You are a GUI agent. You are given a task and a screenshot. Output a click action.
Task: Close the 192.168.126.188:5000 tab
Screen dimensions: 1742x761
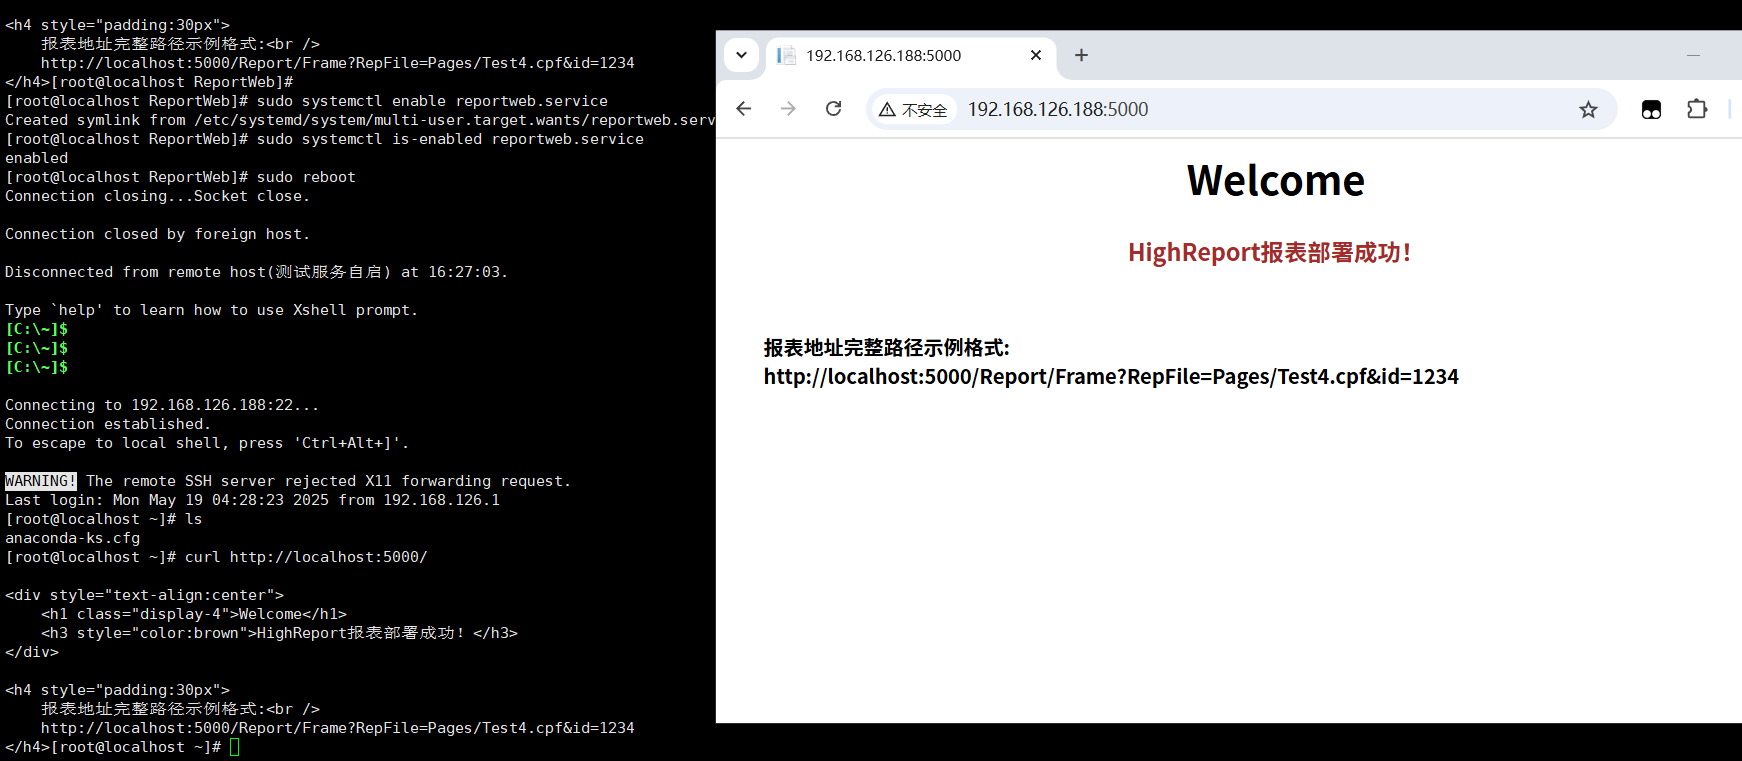click(x=1036, y=55)
